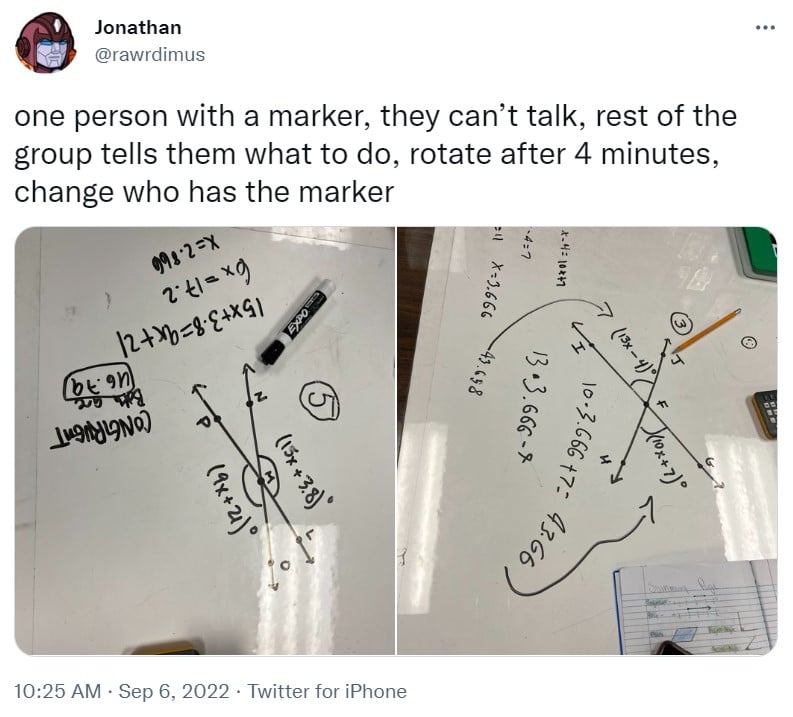Click the Expo marker in left photo

[297, 322]
